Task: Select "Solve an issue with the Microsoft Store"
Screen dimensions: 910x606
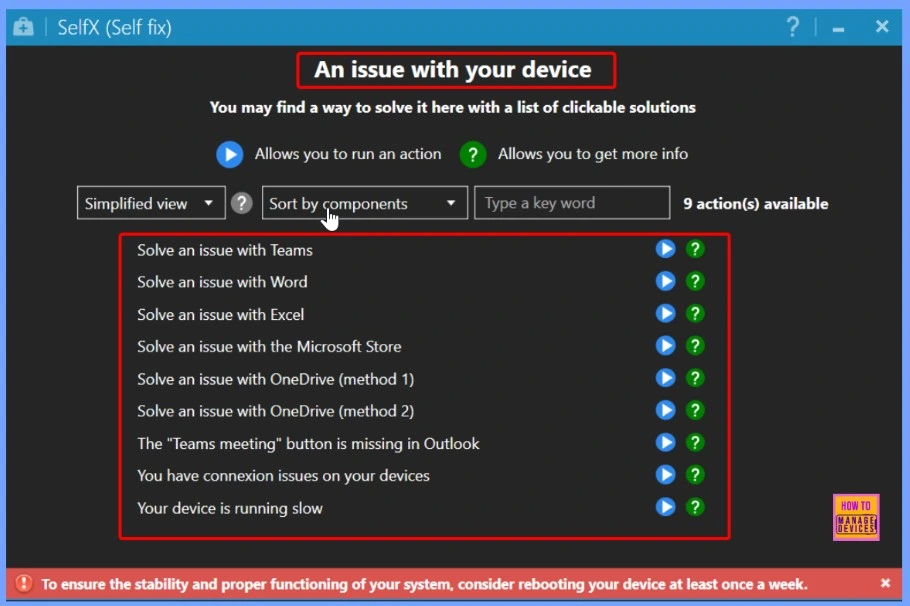Action: click(269, 347)
